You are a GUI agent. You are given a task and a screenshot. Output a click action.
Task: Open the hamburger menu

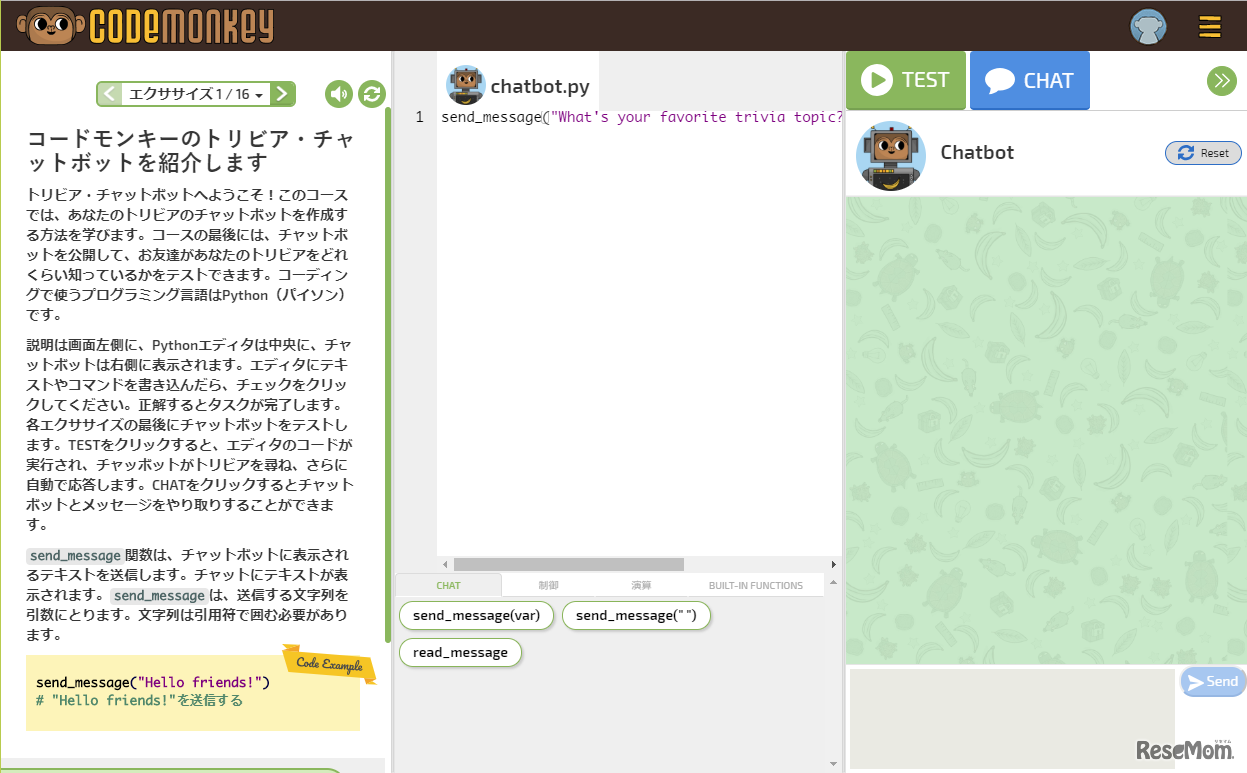[x=1210, y=26]
